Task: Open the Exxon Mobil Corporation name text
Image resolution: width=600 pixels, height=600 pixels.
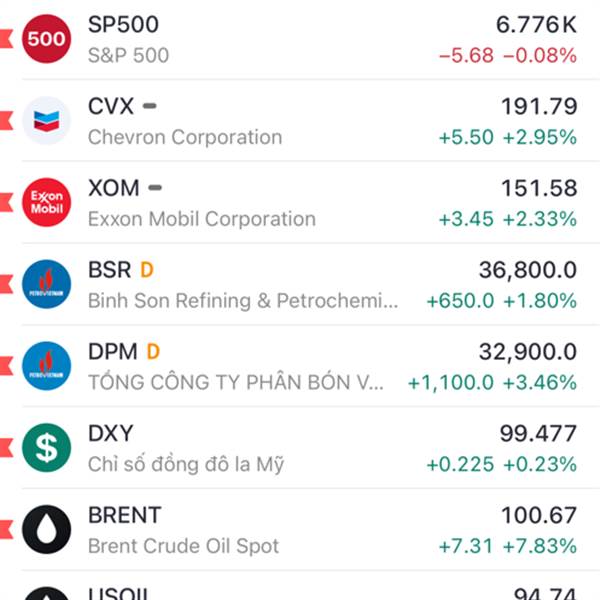Action: click(201, 219)
